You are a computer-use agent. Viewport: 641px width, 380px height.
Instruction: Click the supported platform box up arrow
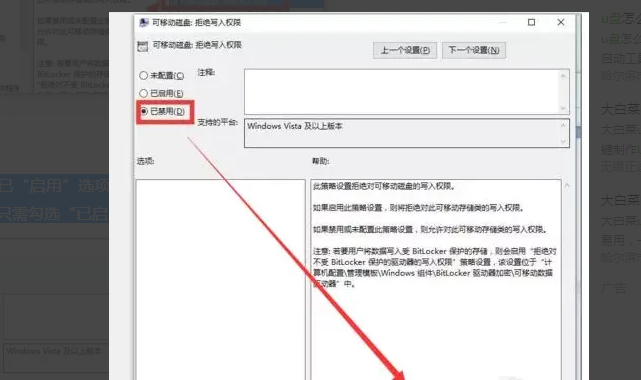pos(563,125)
